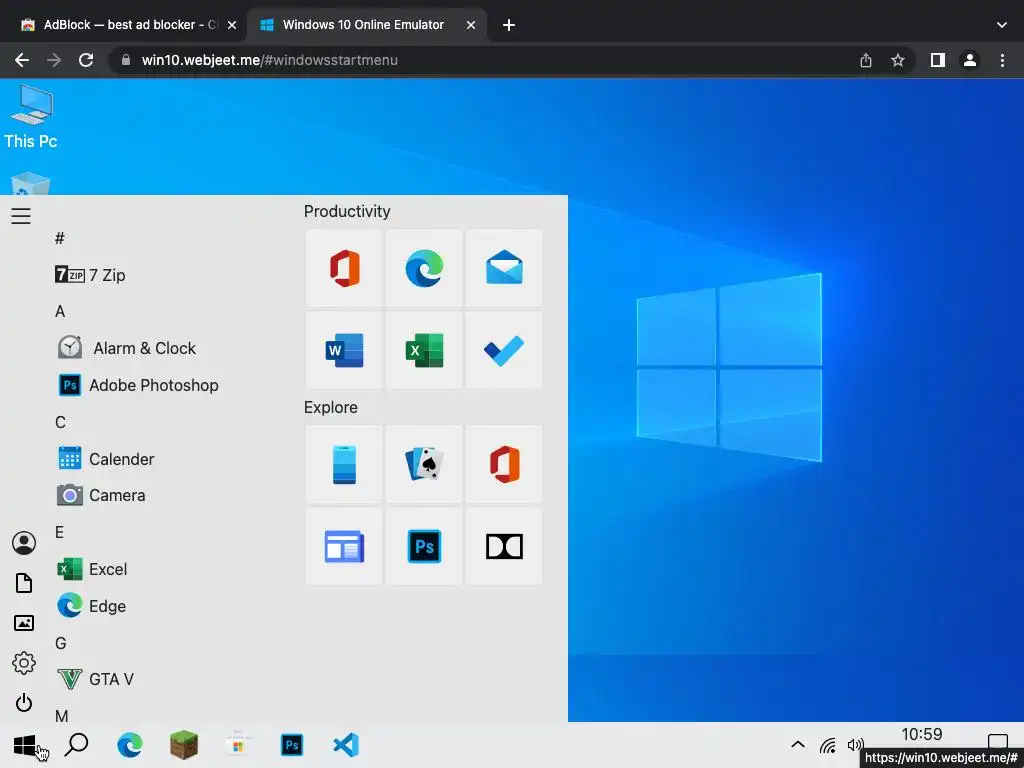Click the C letter header in app list
This screenshot has height=768, width=1024.
point(60,423)
